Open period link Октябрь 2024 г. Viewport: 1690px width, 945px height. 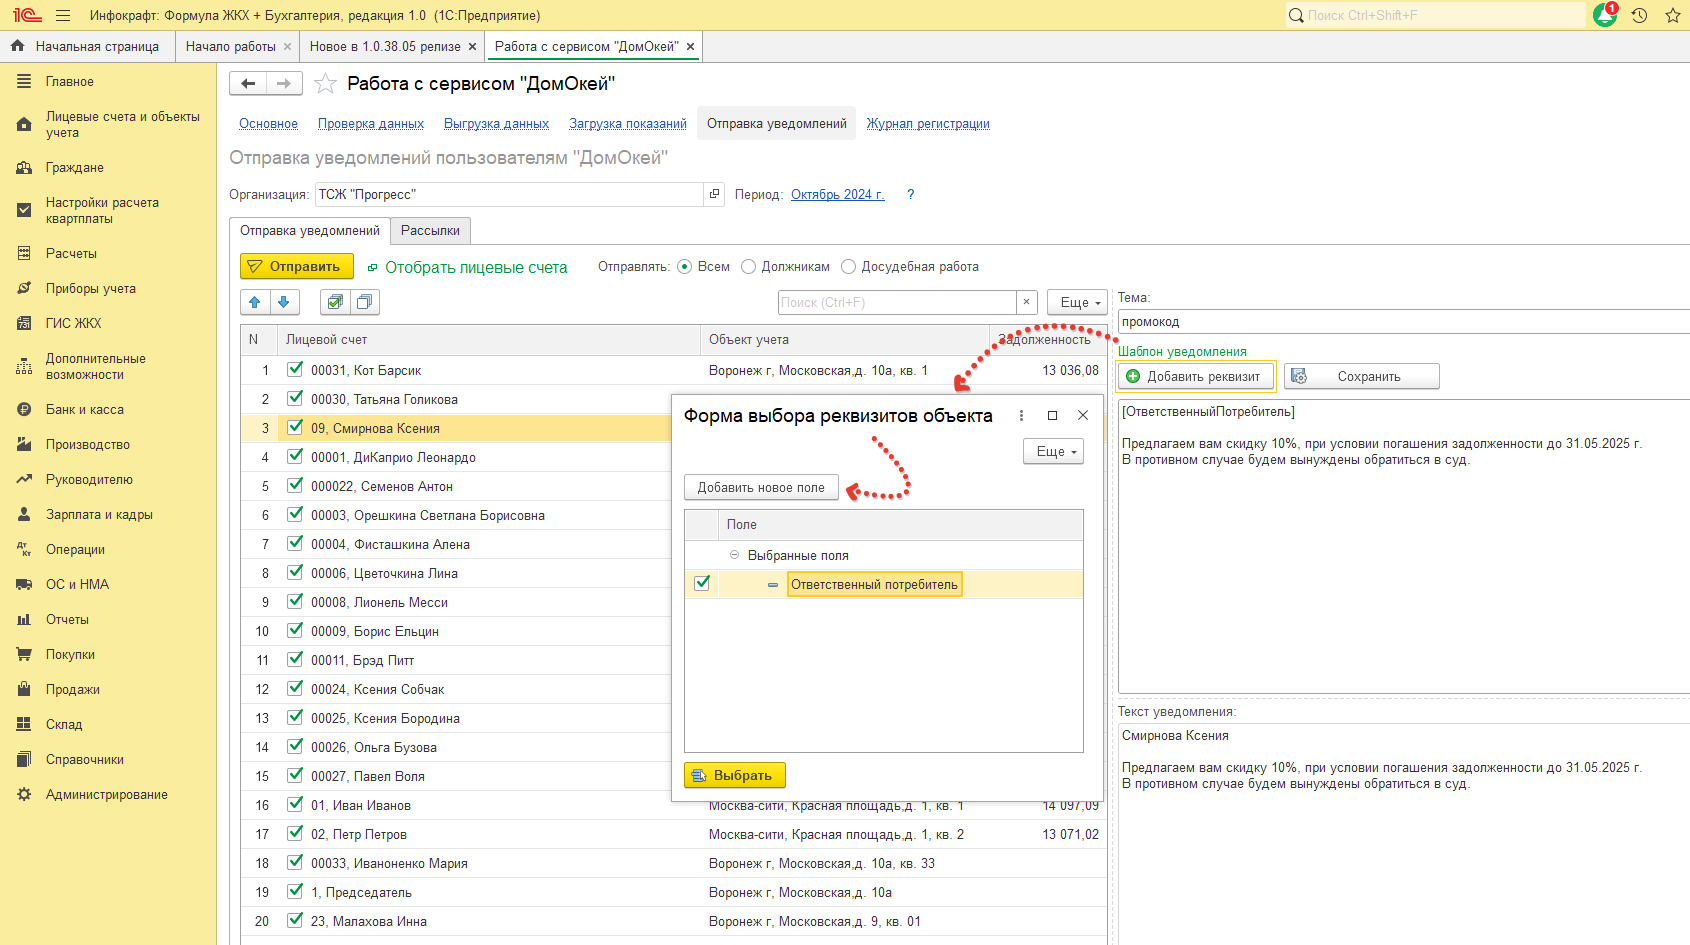point(837,195)
